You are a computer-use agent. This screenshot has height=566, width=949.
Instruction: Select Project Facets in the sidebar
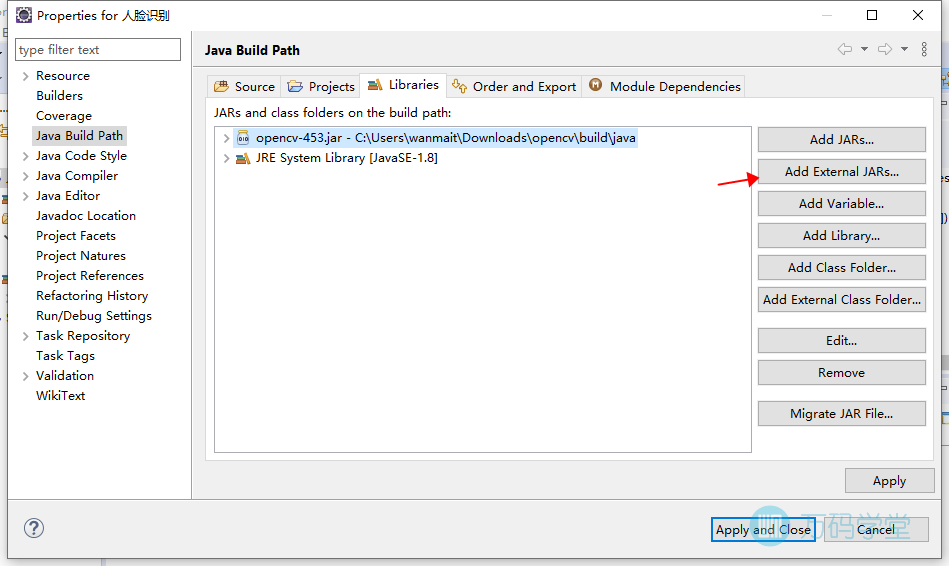point(76,236)
